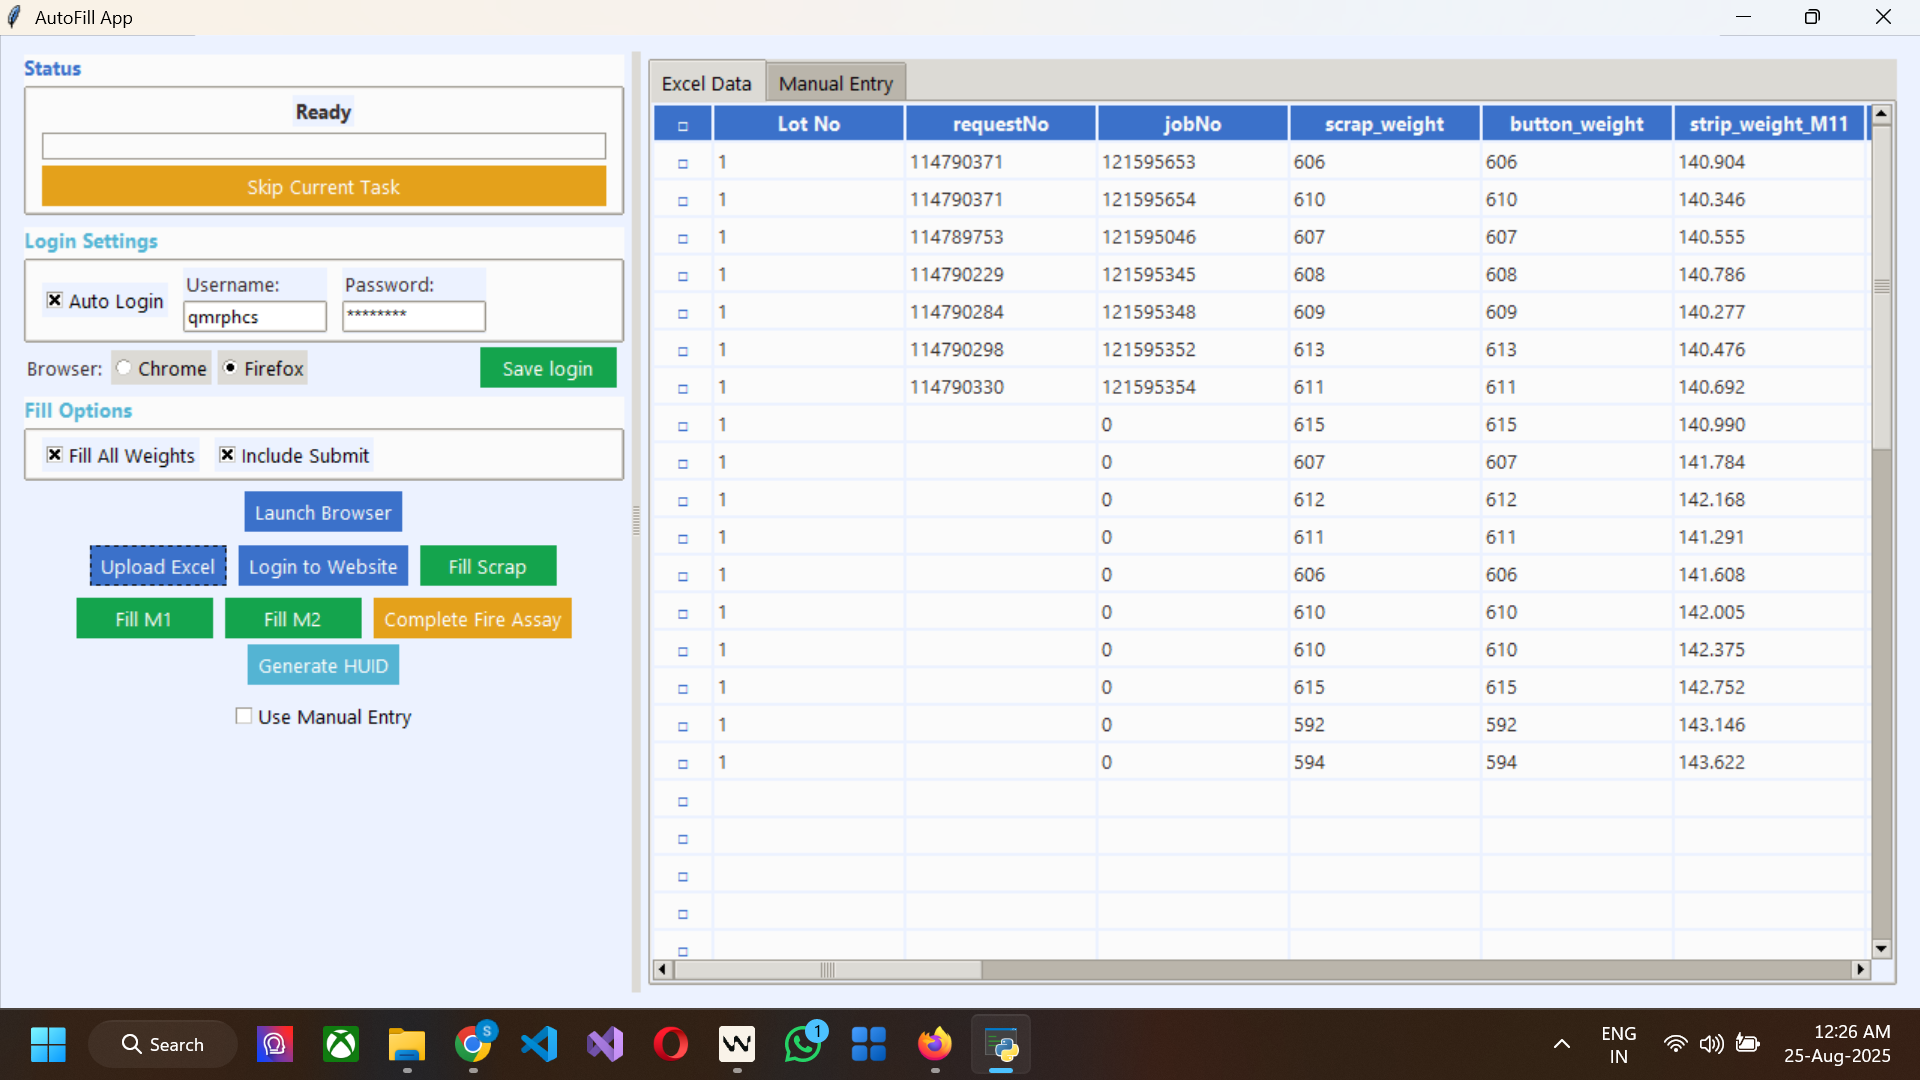Click the Skip Current Task button

coord(322,186)
